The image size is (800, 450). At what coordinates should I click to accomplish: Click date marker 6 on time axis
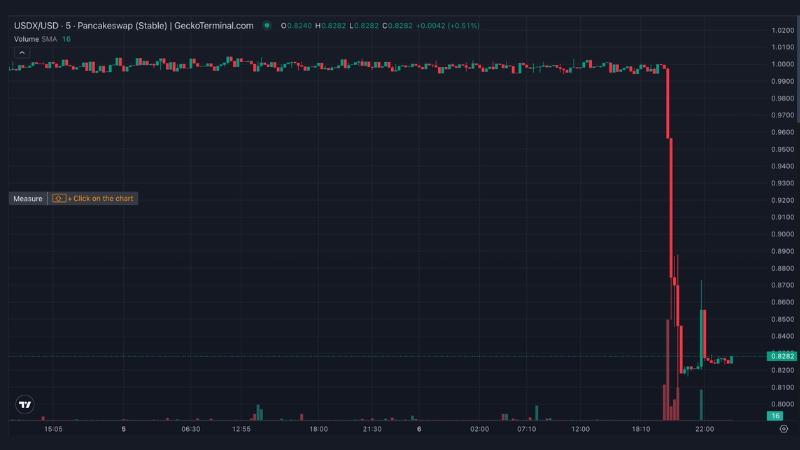pyautogui.click(x=419, y=429)
